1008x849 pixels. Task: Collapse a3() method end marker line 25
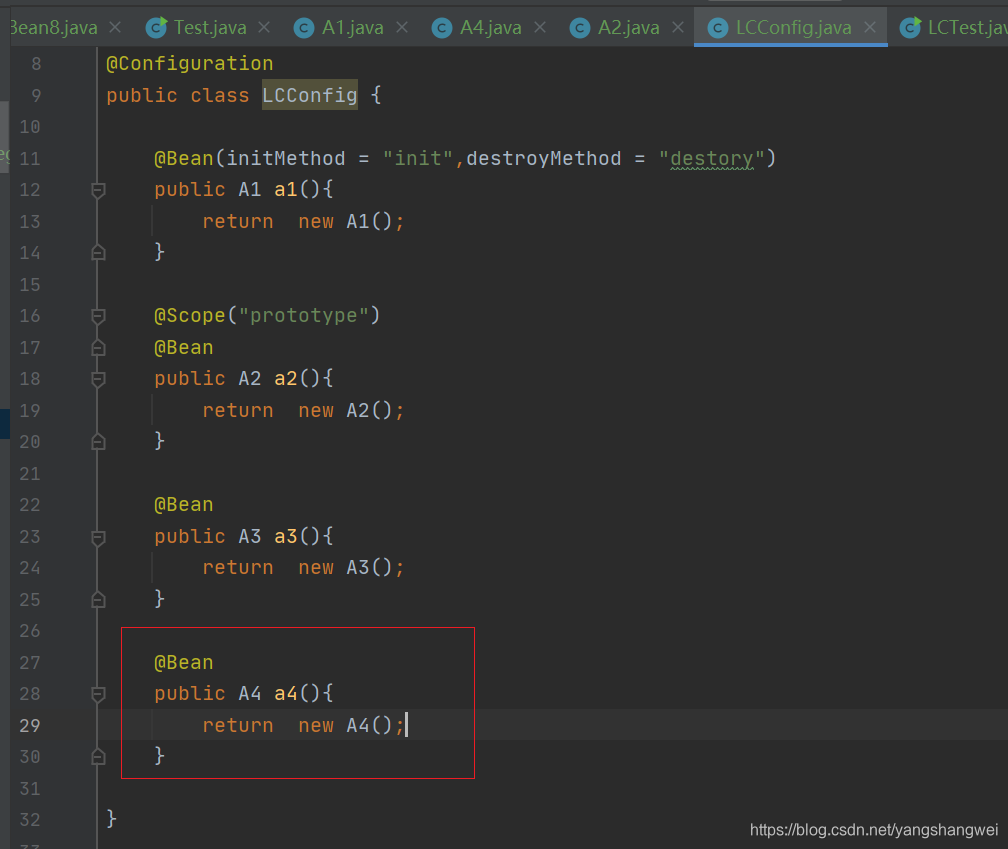98,600
